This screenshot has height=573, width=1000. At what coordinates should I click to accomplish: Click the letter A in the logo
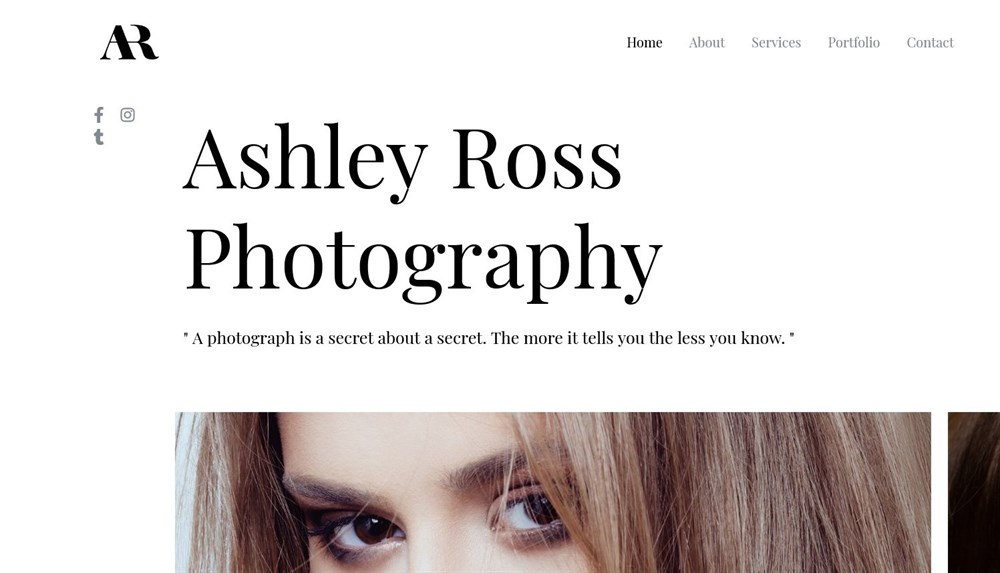coord(115,43)
